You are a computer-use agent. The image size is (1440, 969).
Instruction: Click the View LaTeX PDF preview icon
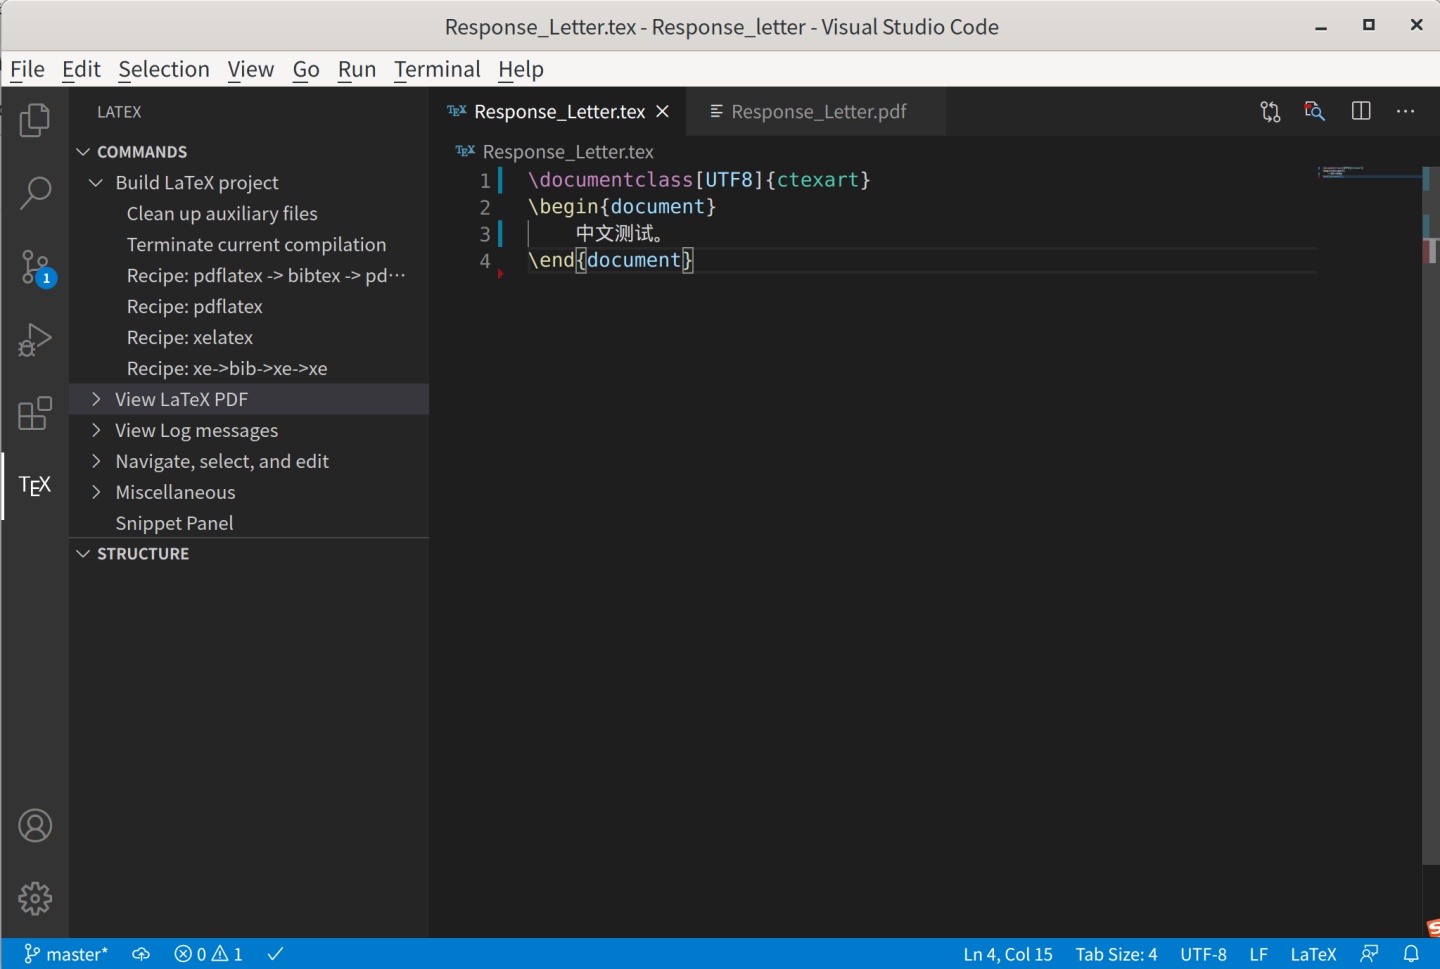[1314, 111]
